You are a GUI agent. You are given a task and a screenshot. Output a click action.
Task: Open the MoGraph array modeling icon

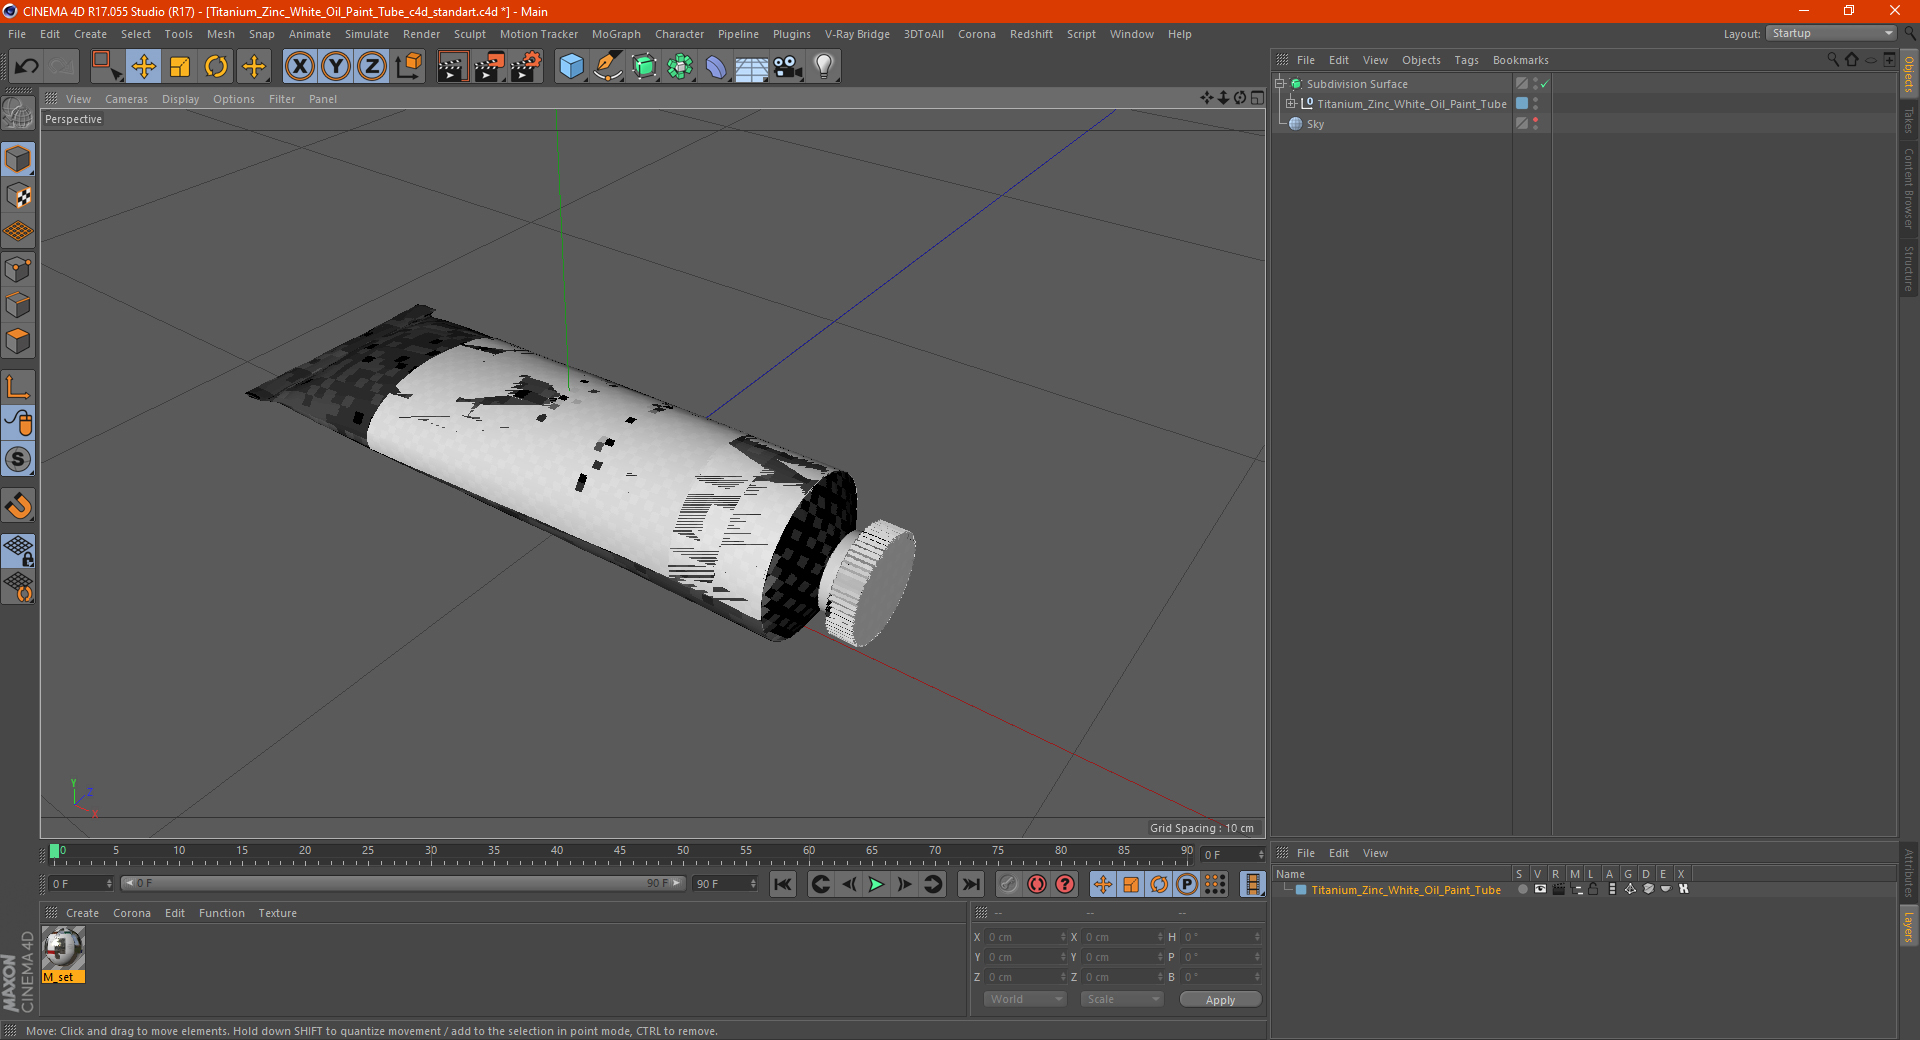pos(680,67)
